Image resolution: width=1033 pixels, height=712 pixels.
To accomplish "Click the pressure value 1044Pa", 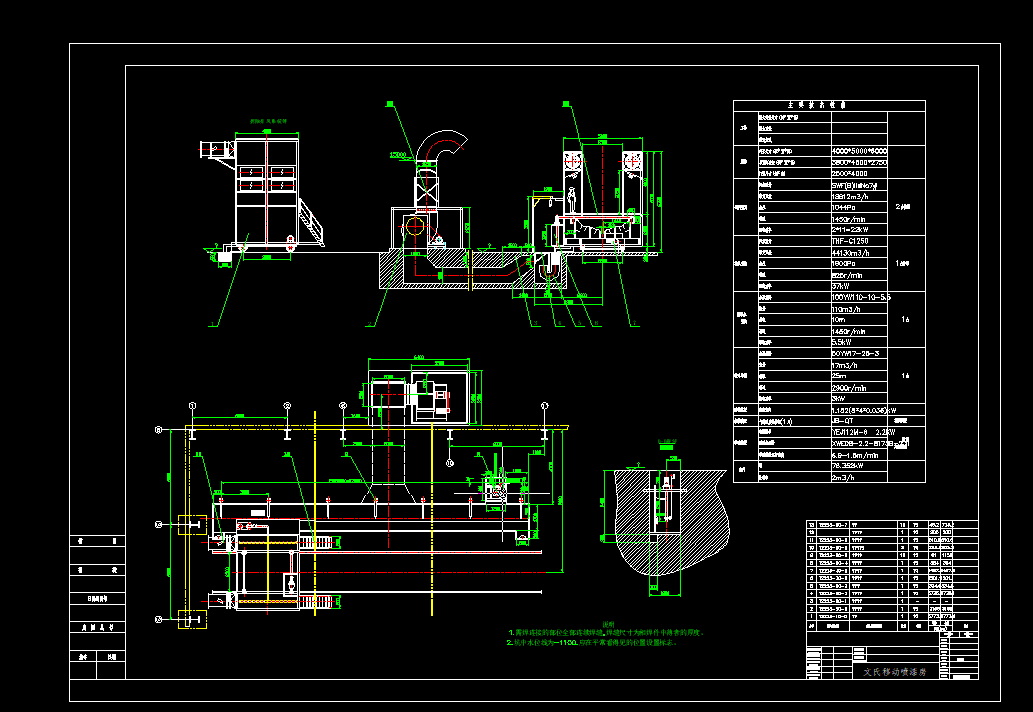I will (845, 207).
